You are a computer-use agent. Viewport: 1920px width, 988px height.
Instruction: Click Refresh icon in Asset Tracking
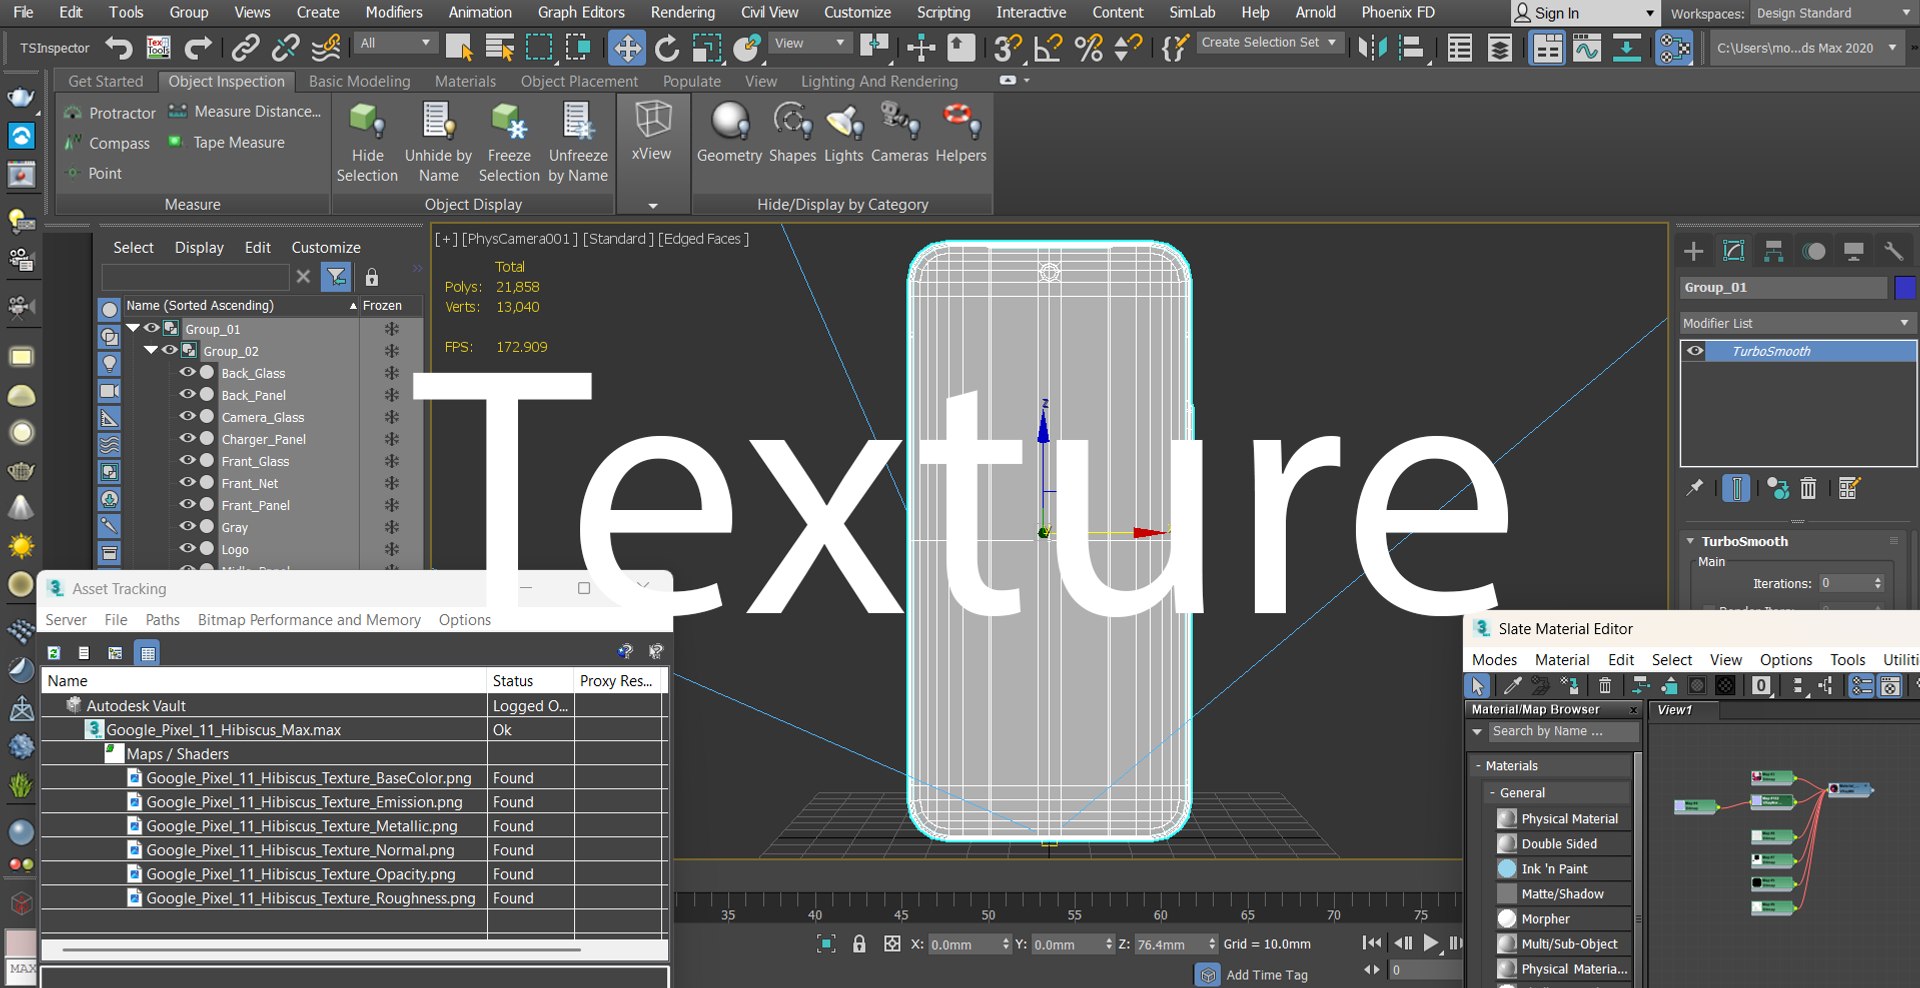[x=54, y=653]
